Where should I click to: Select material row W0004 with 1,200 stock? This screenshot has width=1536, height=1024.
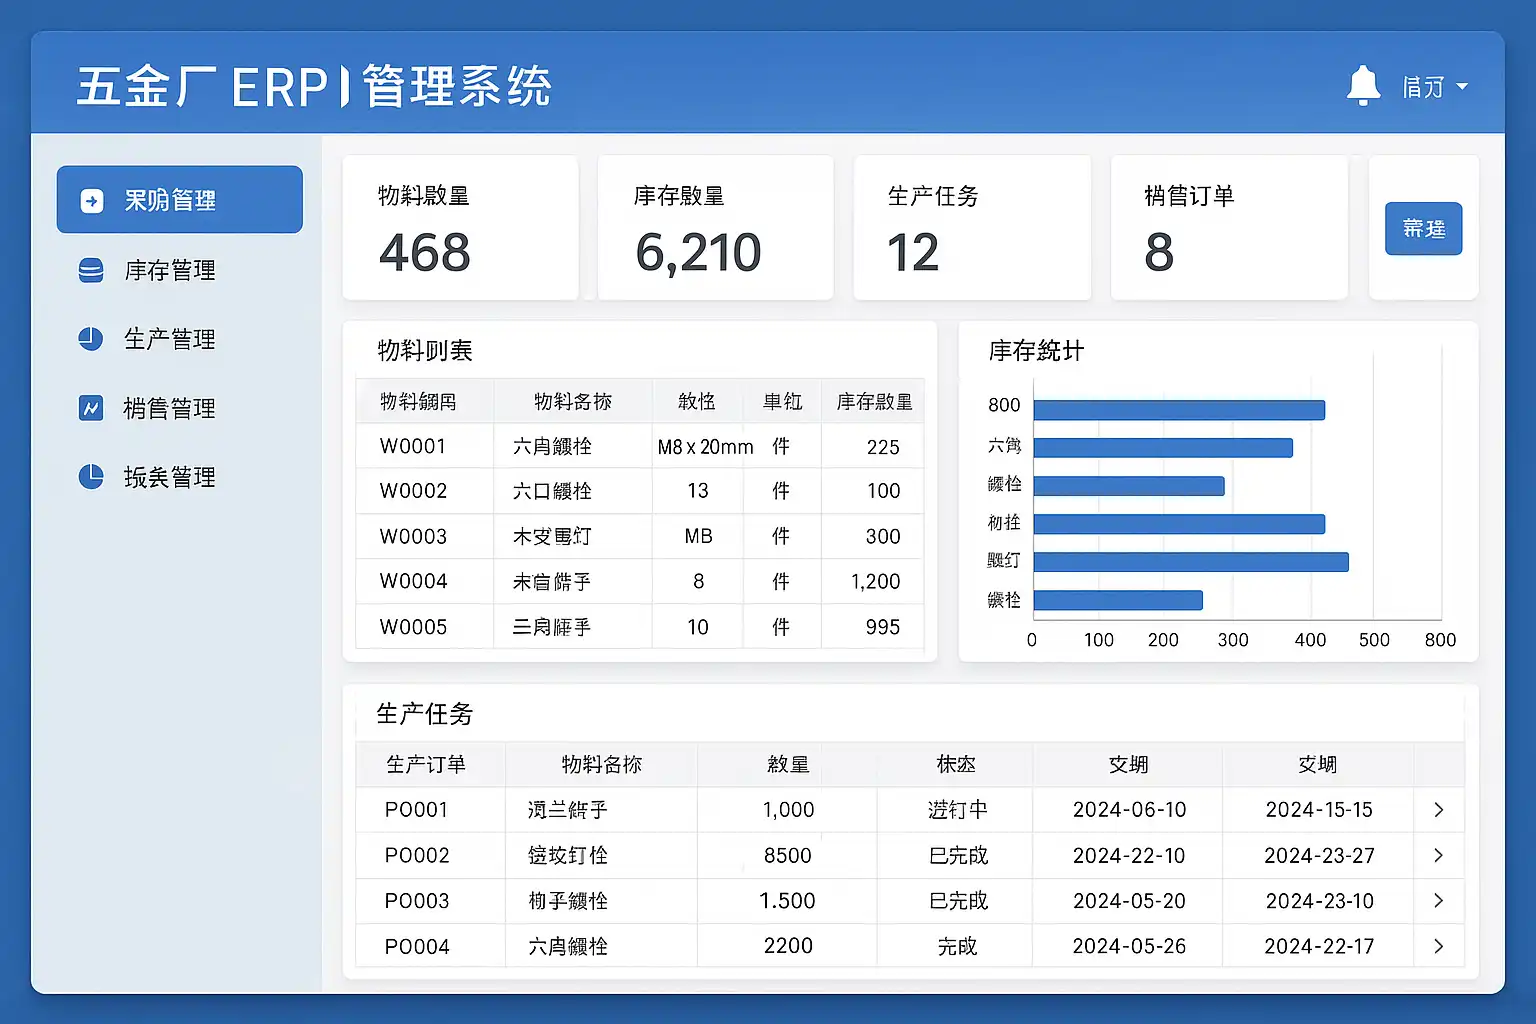pos(639,582)
